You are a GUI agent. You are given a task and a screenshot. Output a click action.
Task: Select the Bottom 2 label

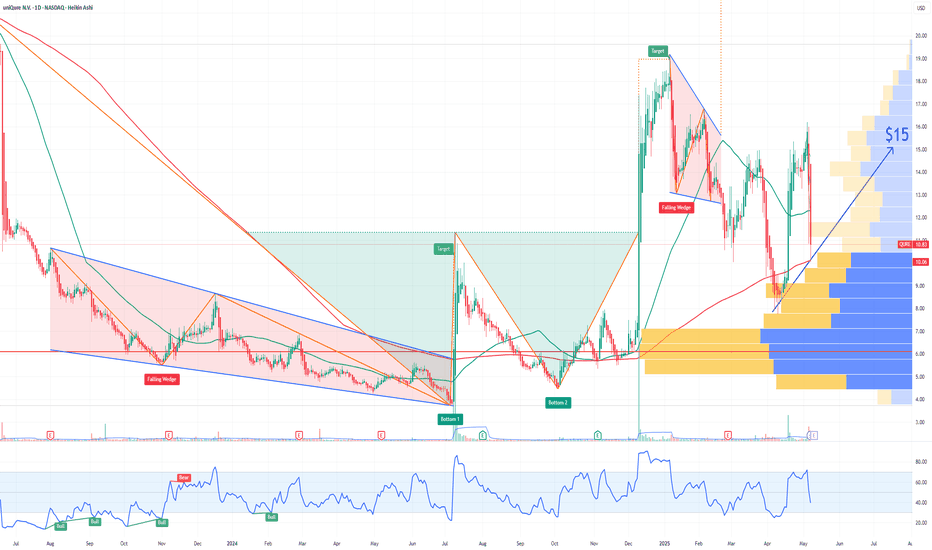[558, 403]
